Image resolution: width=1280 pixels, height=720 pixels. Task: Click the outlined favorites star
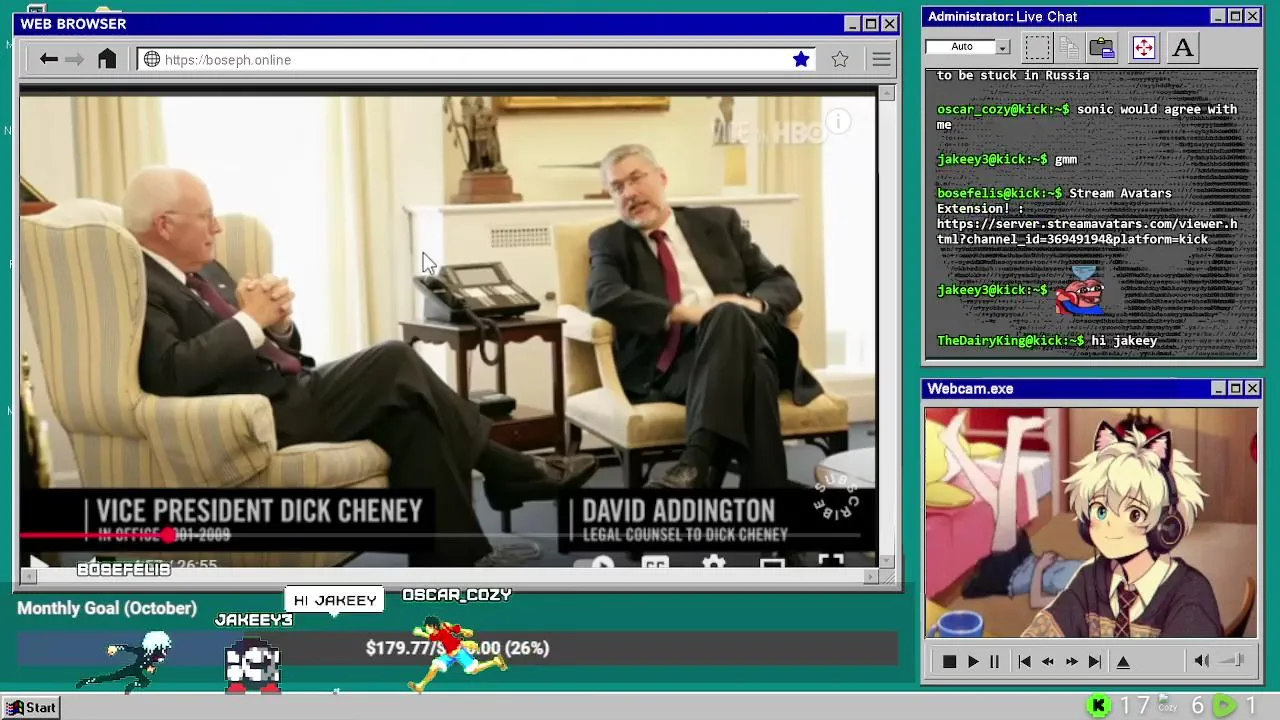pos(840,59)
